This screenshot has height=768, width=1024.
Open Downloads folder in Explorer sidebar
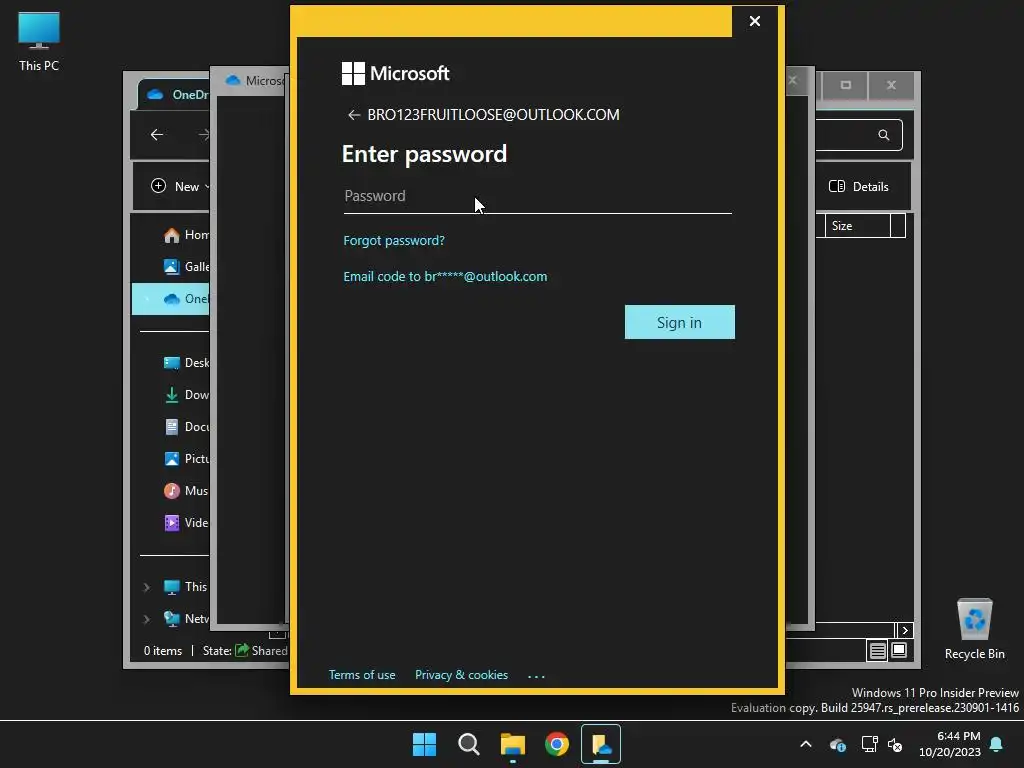click(186, 394)
